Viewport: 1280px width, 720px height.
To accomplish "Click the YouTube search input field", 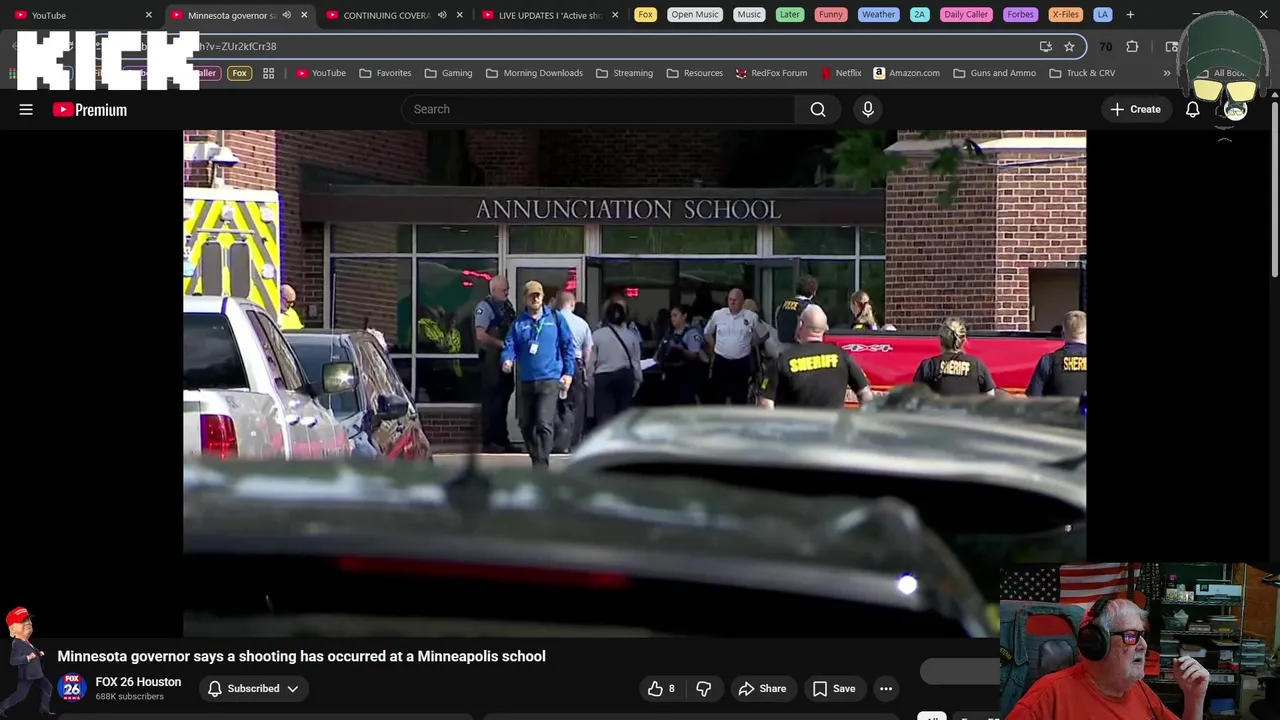I will pyautogui.click(x=598, y=109).
